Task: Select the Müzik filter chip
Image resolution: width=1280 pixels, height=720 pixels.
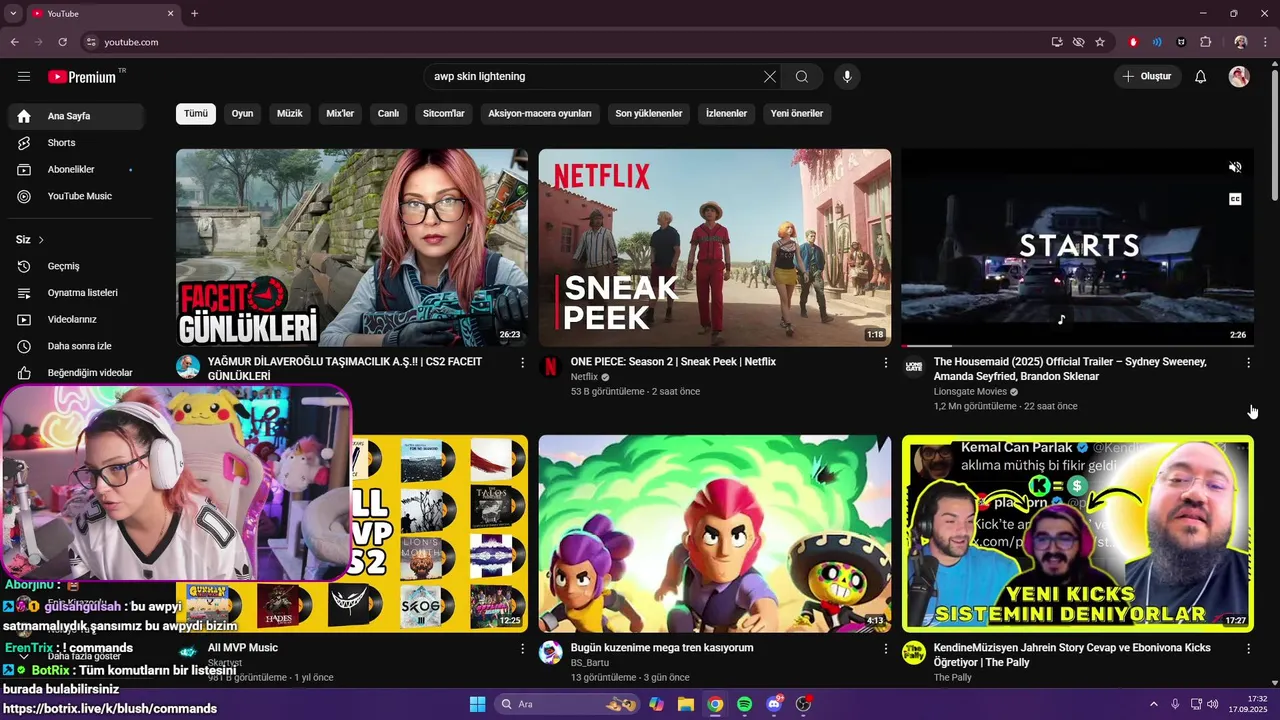Action: pyautogui.click(x=289, y=113)
